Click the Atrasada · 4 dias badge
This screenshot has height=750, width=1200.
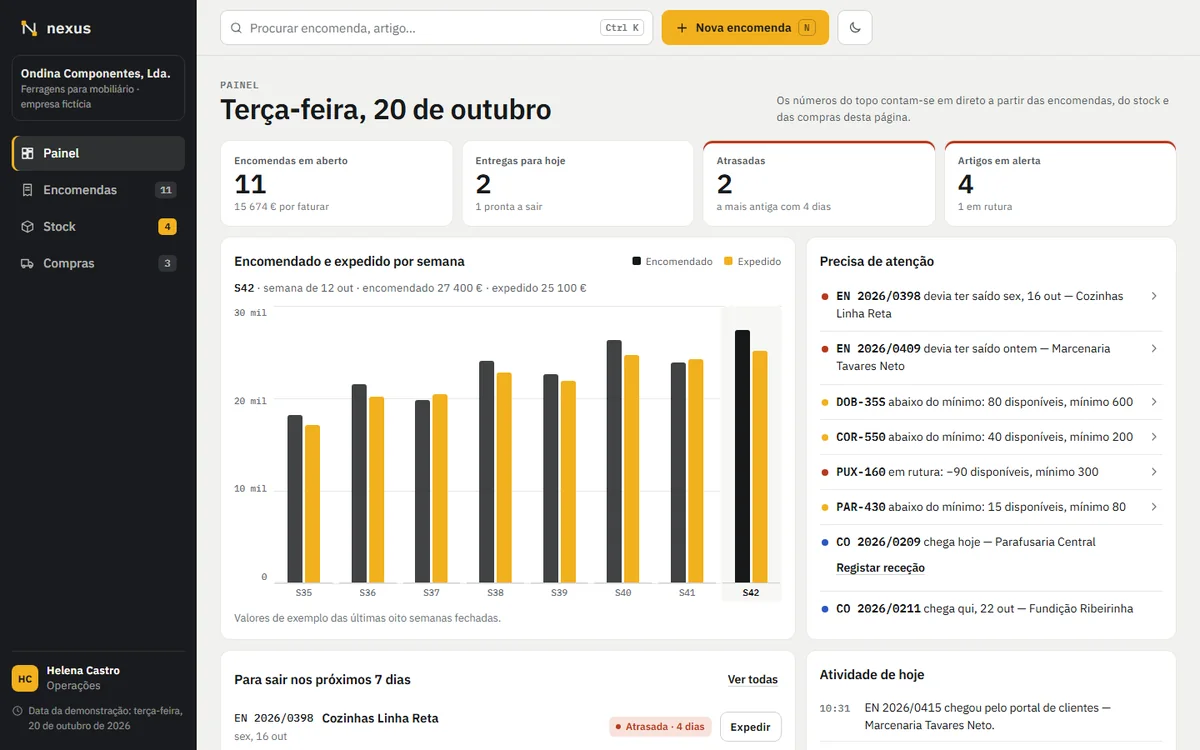pos(660,727)
